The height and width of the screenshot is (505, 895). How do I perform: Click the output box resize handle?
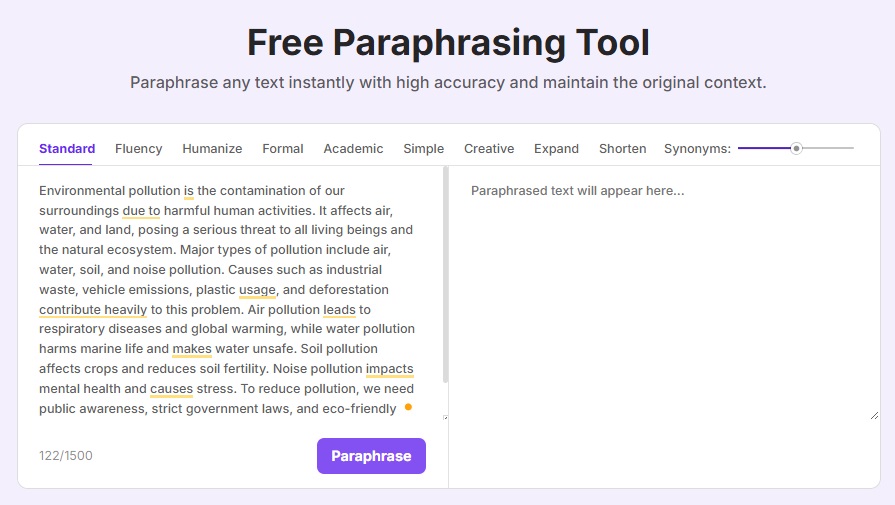click(x=874, y=415)
